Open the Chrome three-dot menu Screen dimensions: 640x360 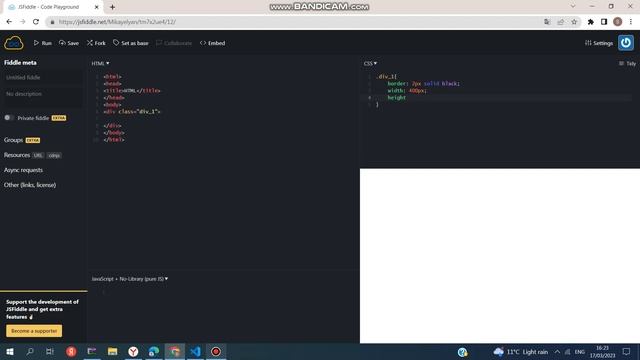631,22
